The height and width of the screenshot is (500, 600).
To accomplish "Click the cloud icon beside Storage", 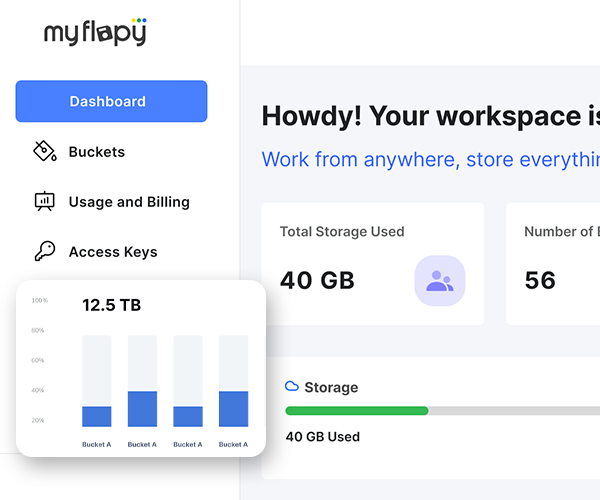I will 292,386.
